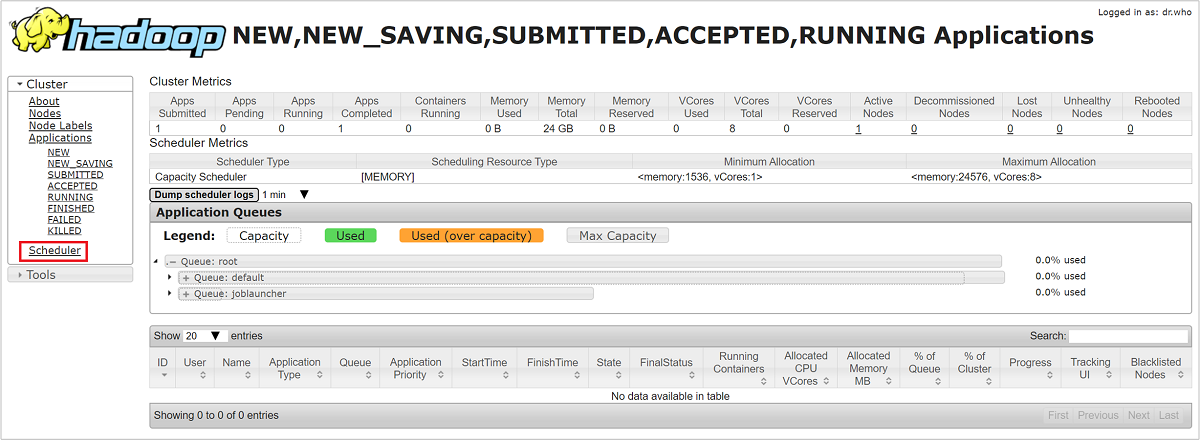This screenshot has width=1200, height=440.
Task: Open the Active Nodes count link
Action: click(858, 128)
